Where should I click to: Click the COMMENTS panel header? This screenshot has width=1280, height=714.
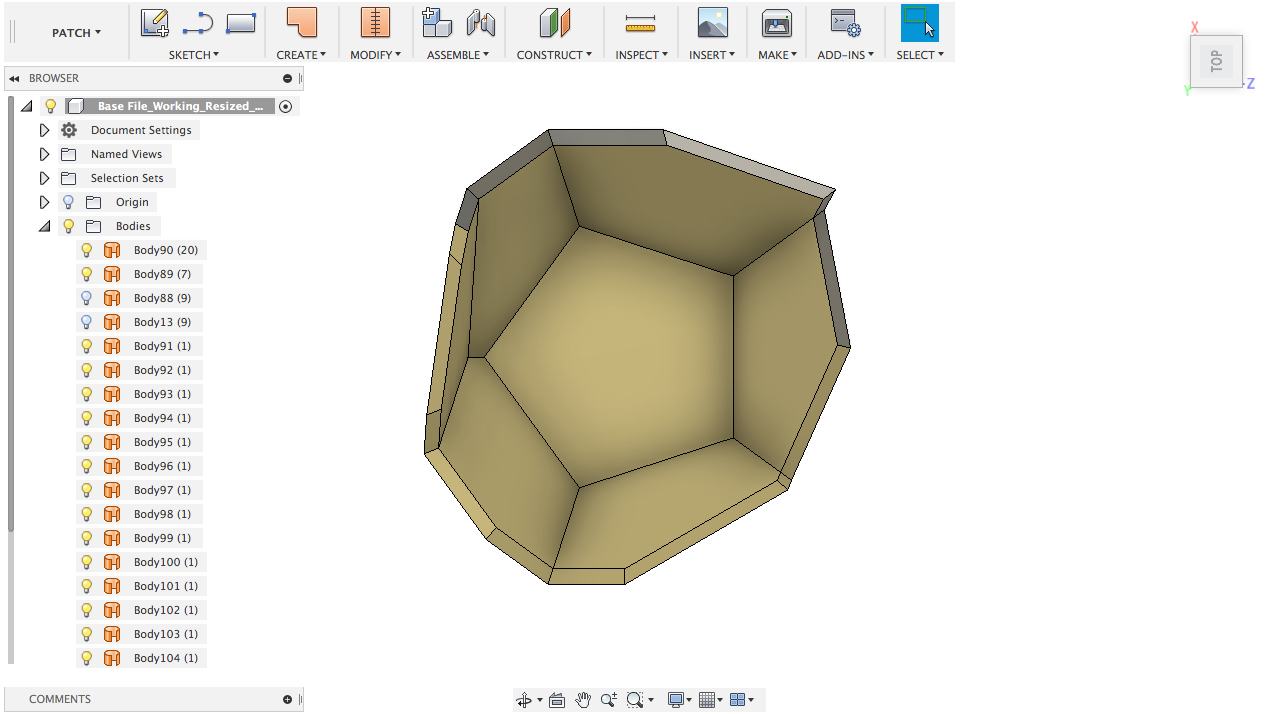tap(153, 699)
